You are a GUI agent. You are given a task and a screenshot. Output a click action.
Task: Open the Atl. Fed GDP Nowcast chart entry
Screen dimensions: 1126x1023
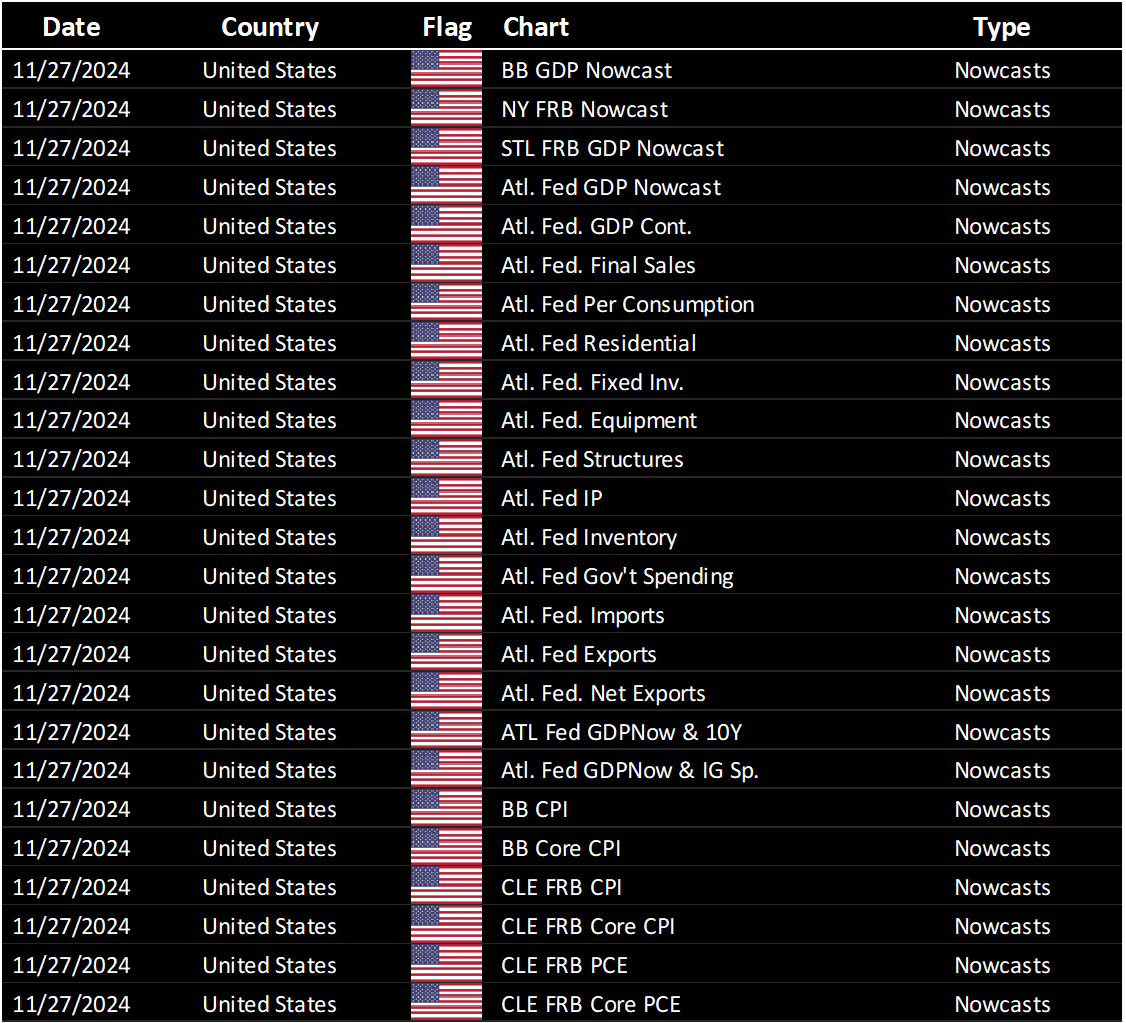coord(610,187)
